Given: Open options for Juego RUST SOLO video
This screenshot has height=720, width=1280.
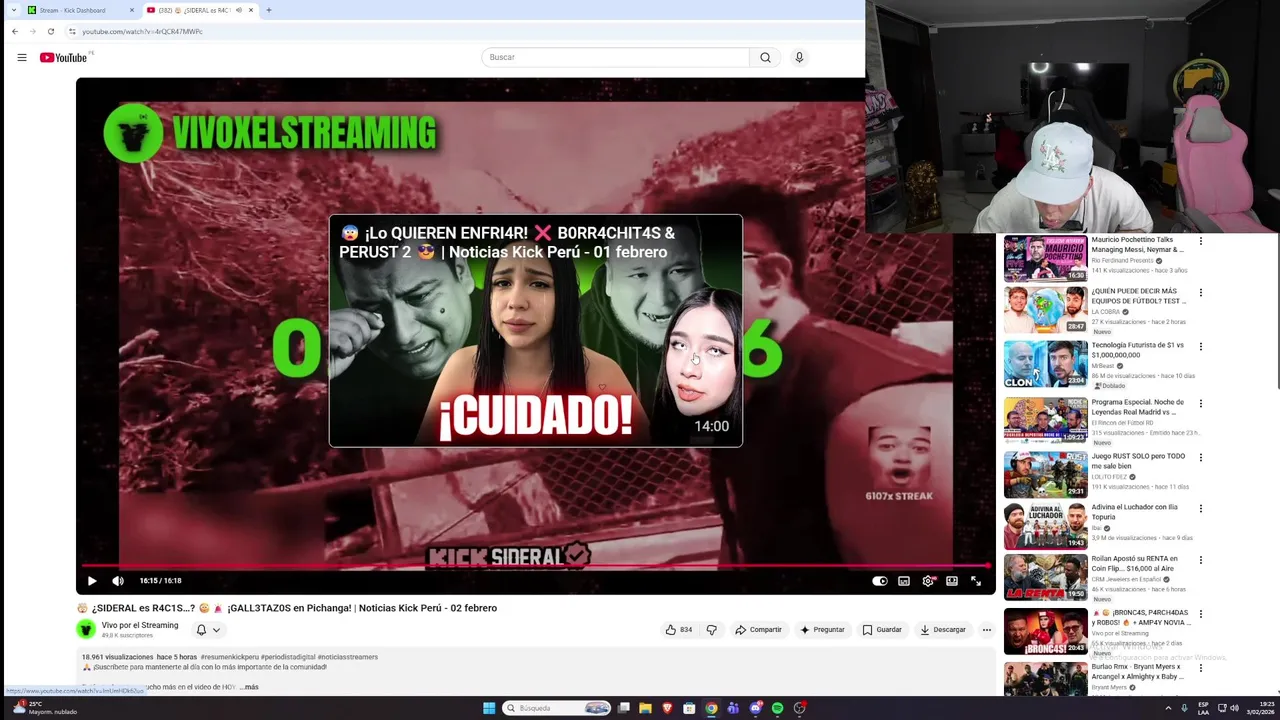Looking at the screenshot, I should tap(1201, 458).
